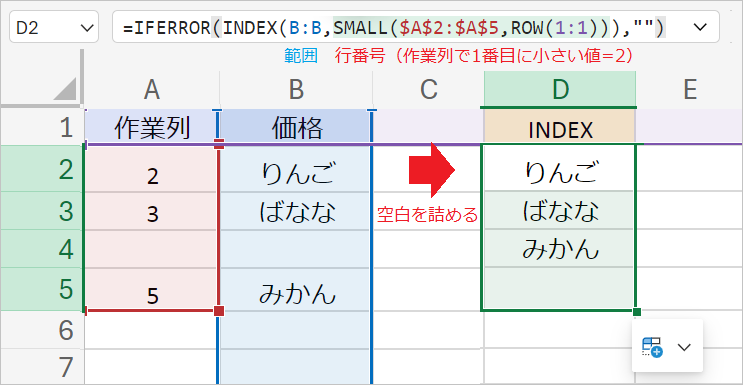Click the green fill handle of column D selection
The image size is (745, 386).
pyautogui.click(x=637, y=312)
